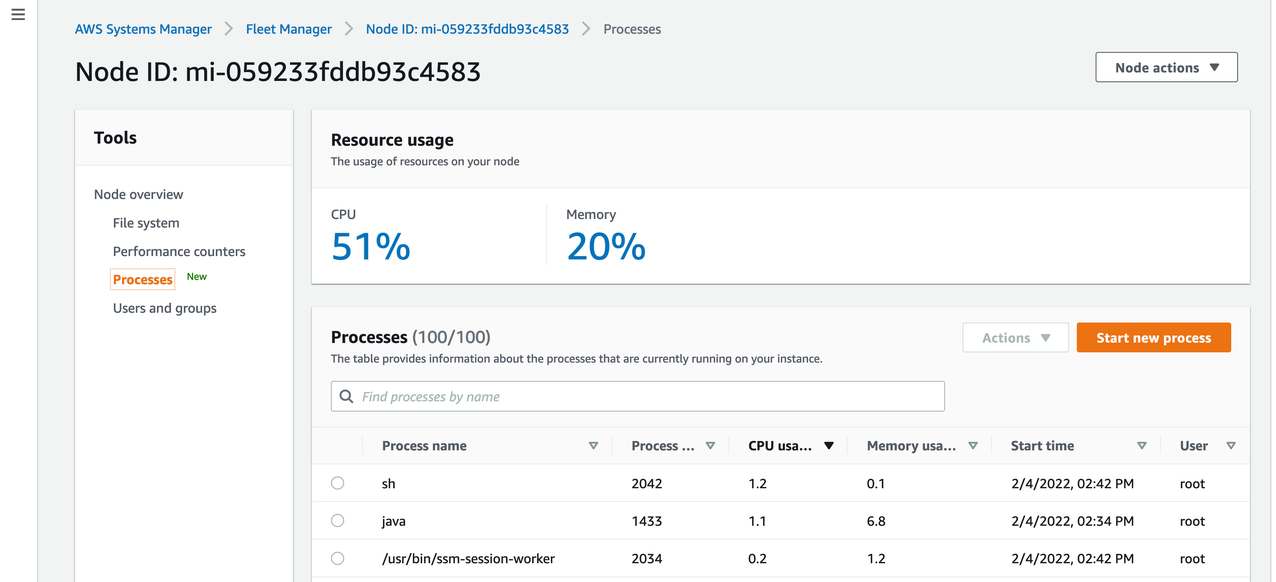Sort by CPU usage column arrow
Image resolution: width=1276 pixels, height=582 pixels.
tap(828, 446)
